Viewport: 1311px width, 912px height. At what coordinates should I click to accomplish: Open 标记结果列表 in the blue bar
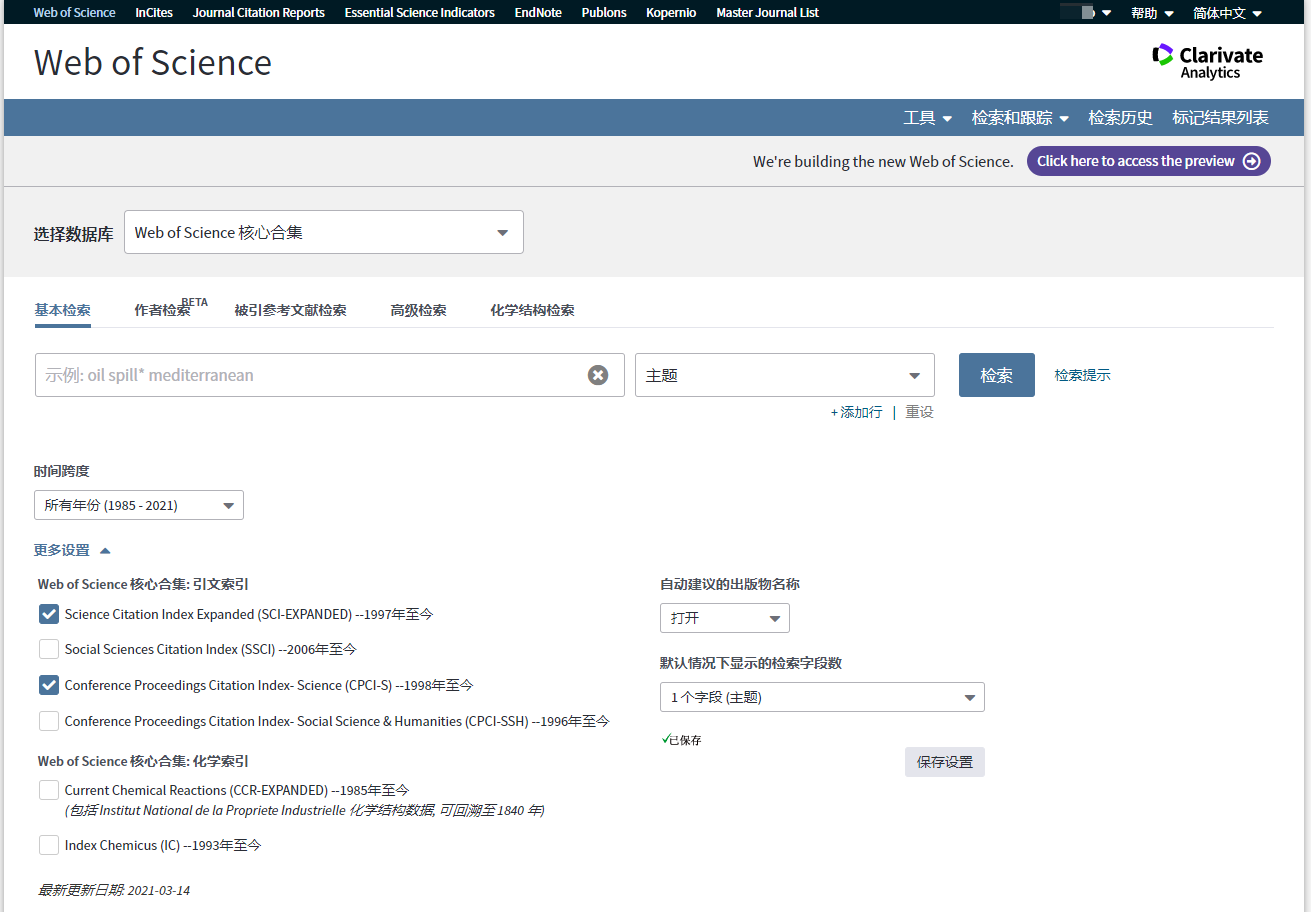(1220, 118)
